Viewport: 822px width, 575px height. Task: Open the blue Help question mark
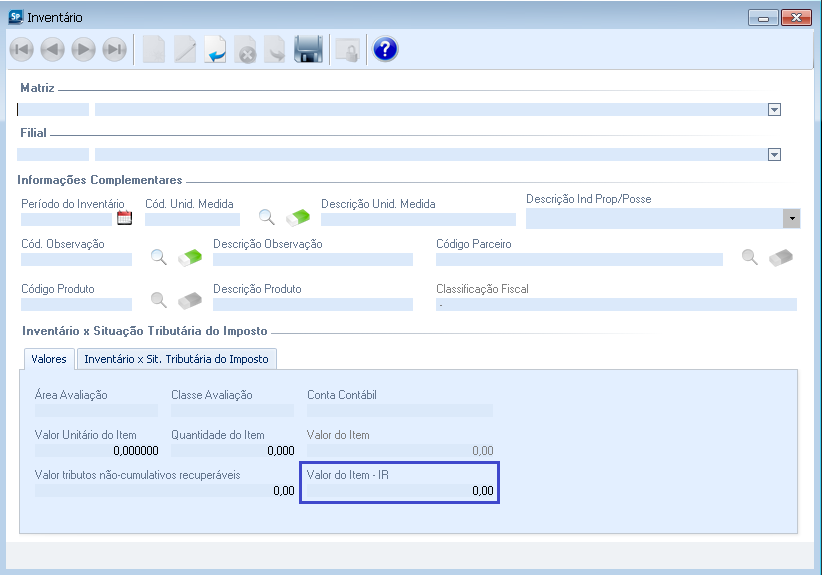tap(385, 50)
